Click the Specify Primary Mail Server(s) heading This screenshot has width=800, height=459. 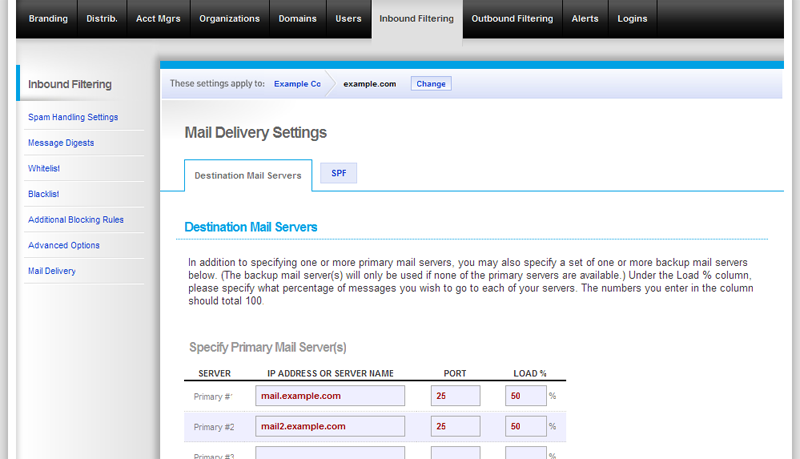(x=268, y=347)
